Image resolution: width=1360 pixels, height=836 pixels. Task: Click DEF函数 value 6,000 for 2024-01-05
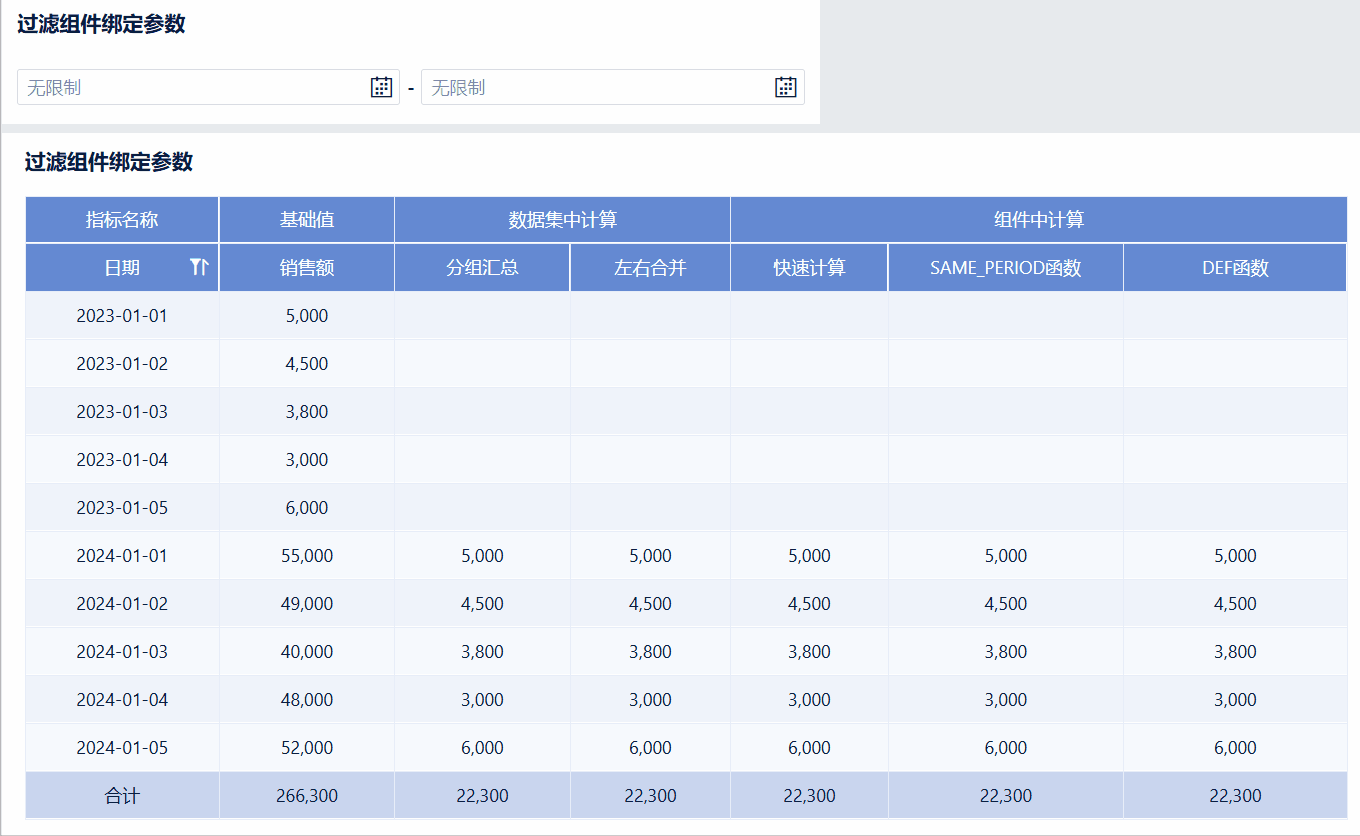1235,748
